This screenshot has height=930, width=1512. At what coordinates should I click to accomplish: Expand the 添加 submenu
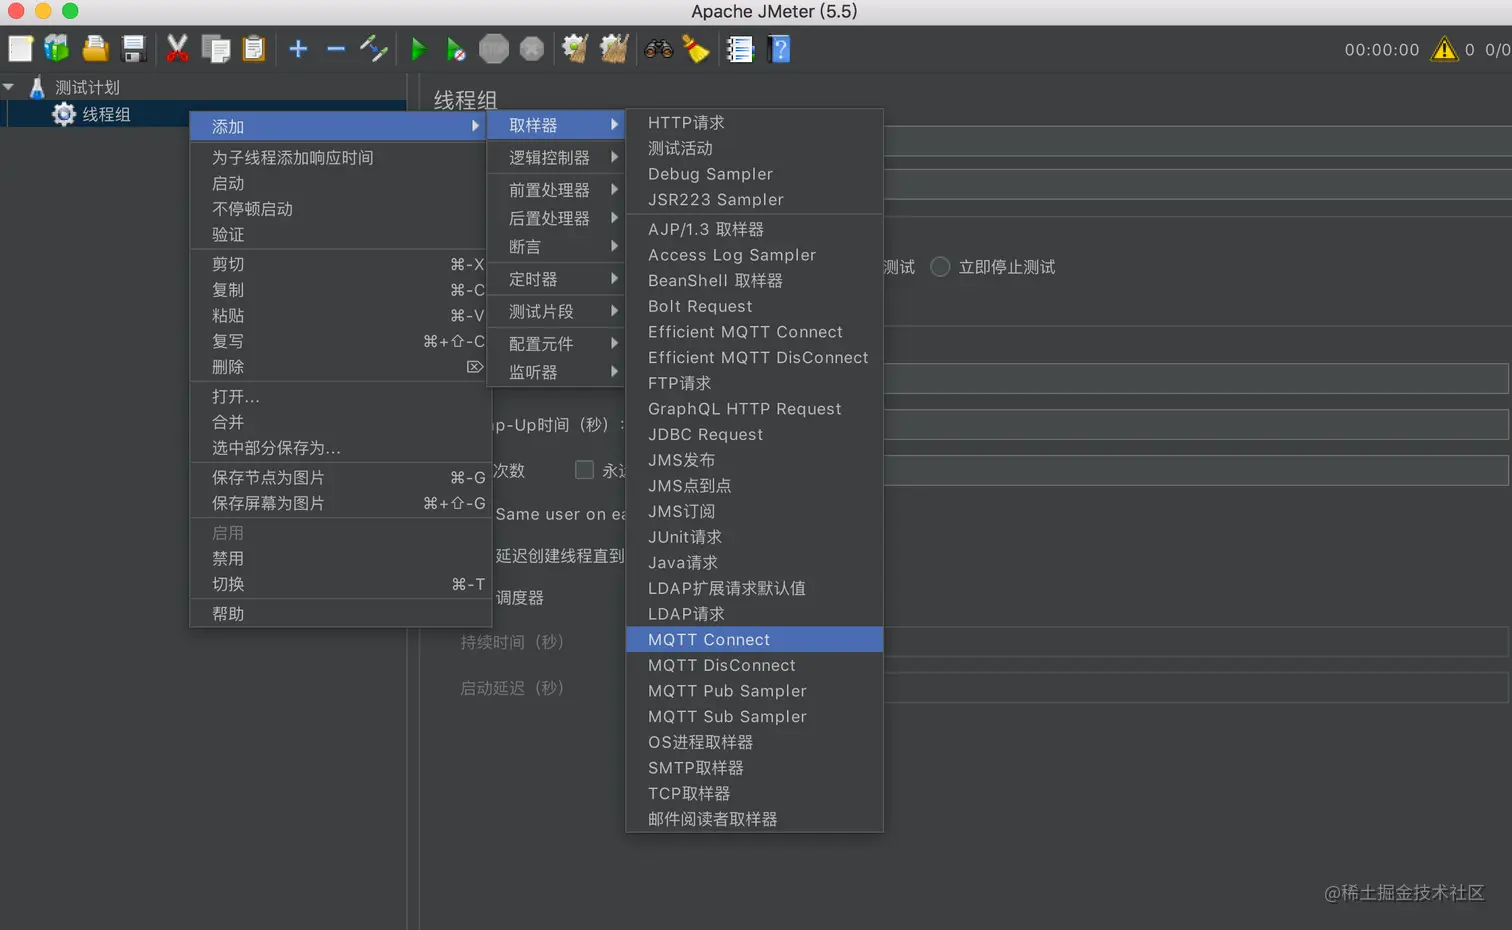point(338,126)
